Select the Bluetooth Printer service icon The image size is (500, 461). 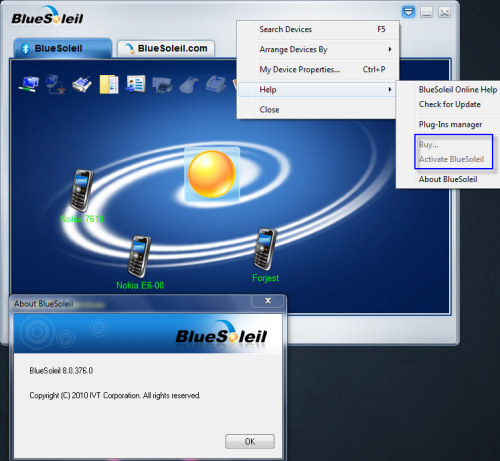click(162, 85)
